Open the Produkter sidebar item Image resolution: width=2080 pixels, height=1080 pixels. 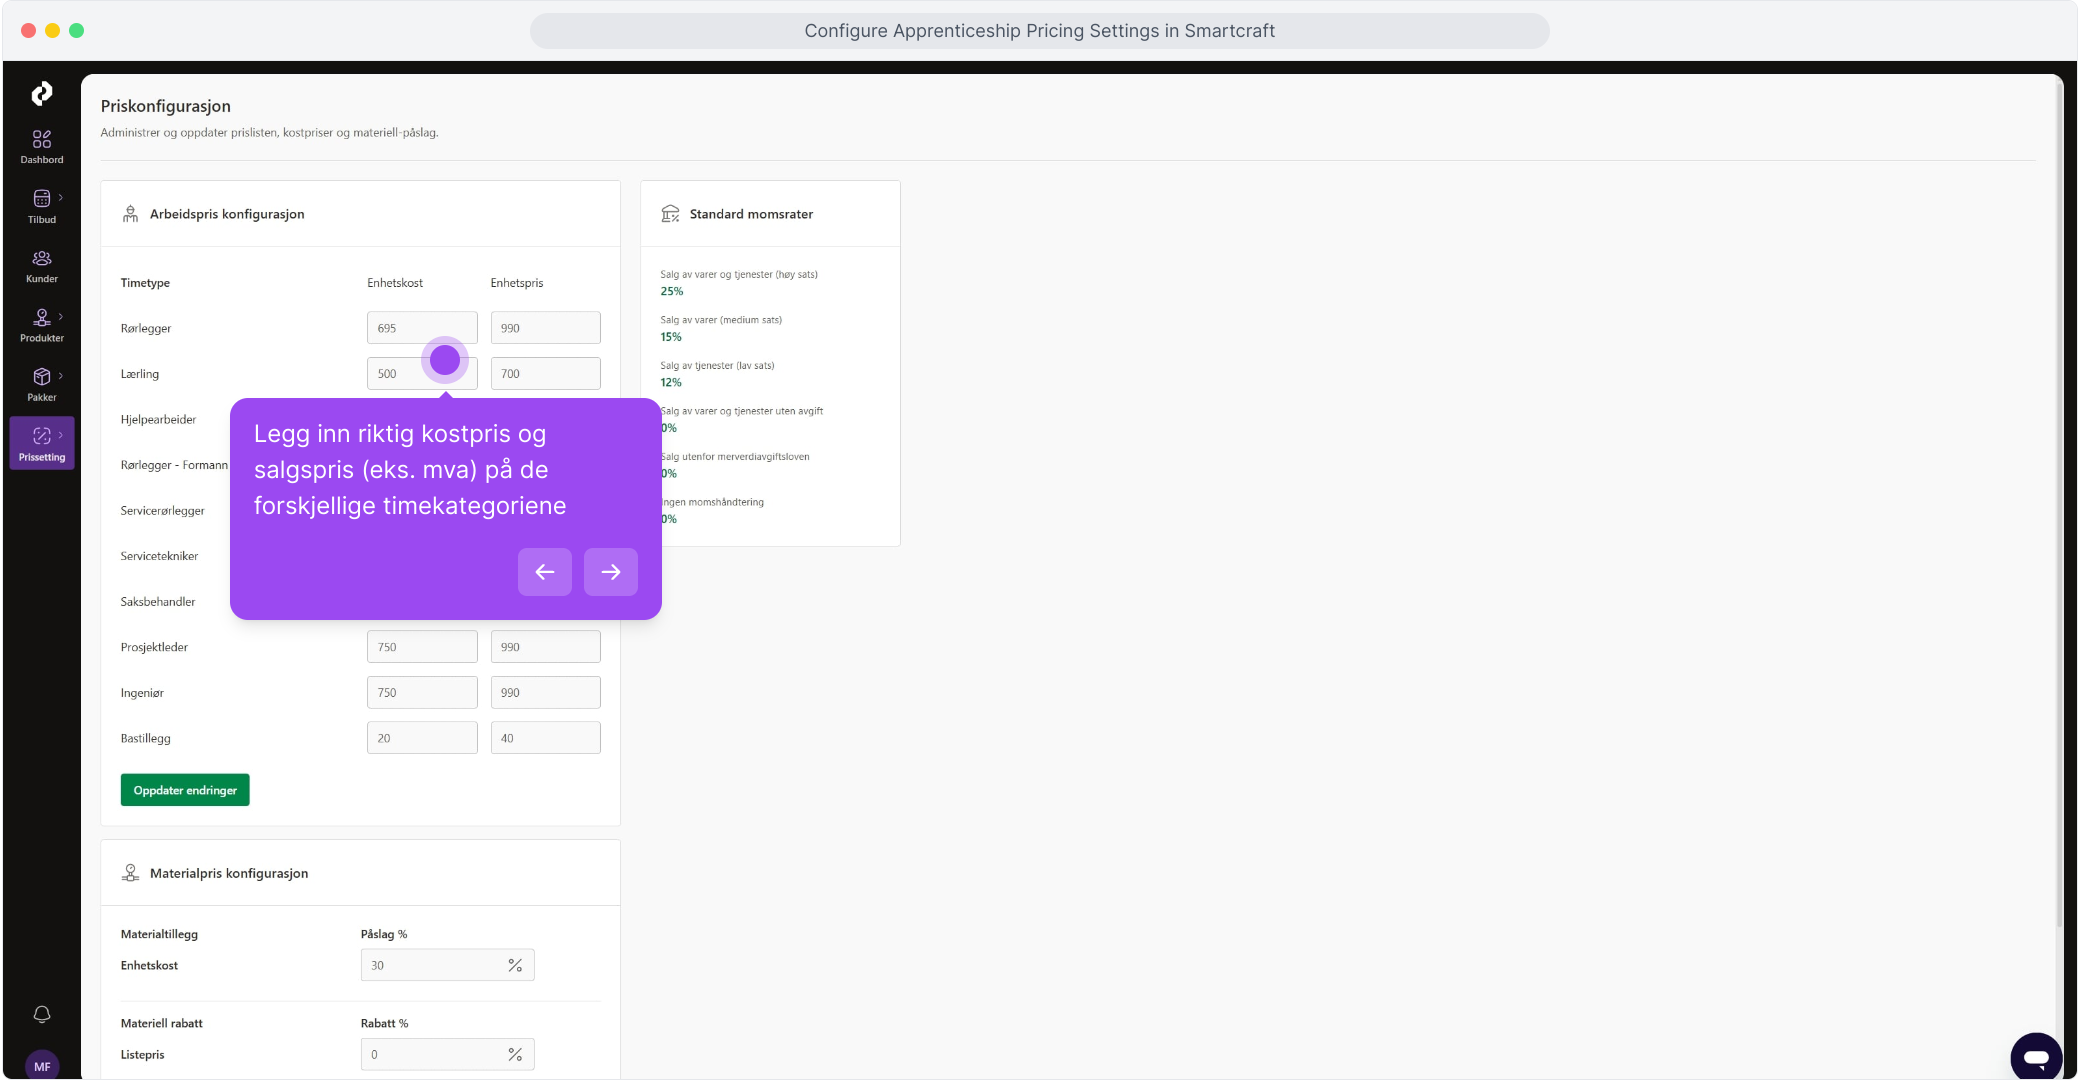click(41, 325)
